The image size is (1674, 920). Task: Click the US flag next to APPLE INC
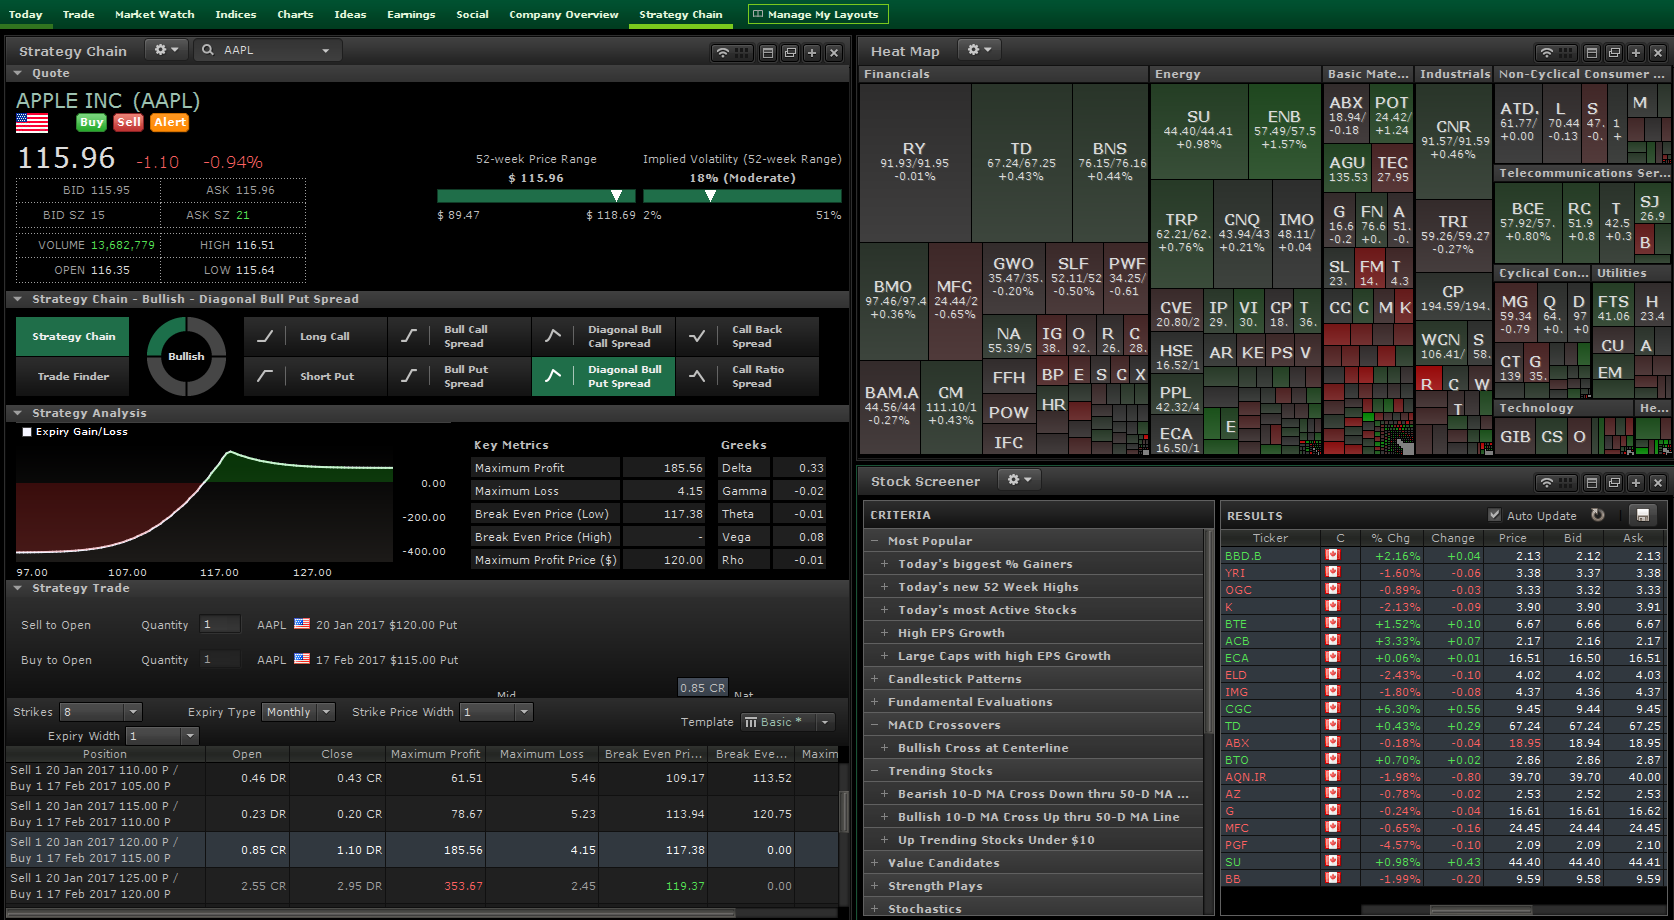click(32, 123)
